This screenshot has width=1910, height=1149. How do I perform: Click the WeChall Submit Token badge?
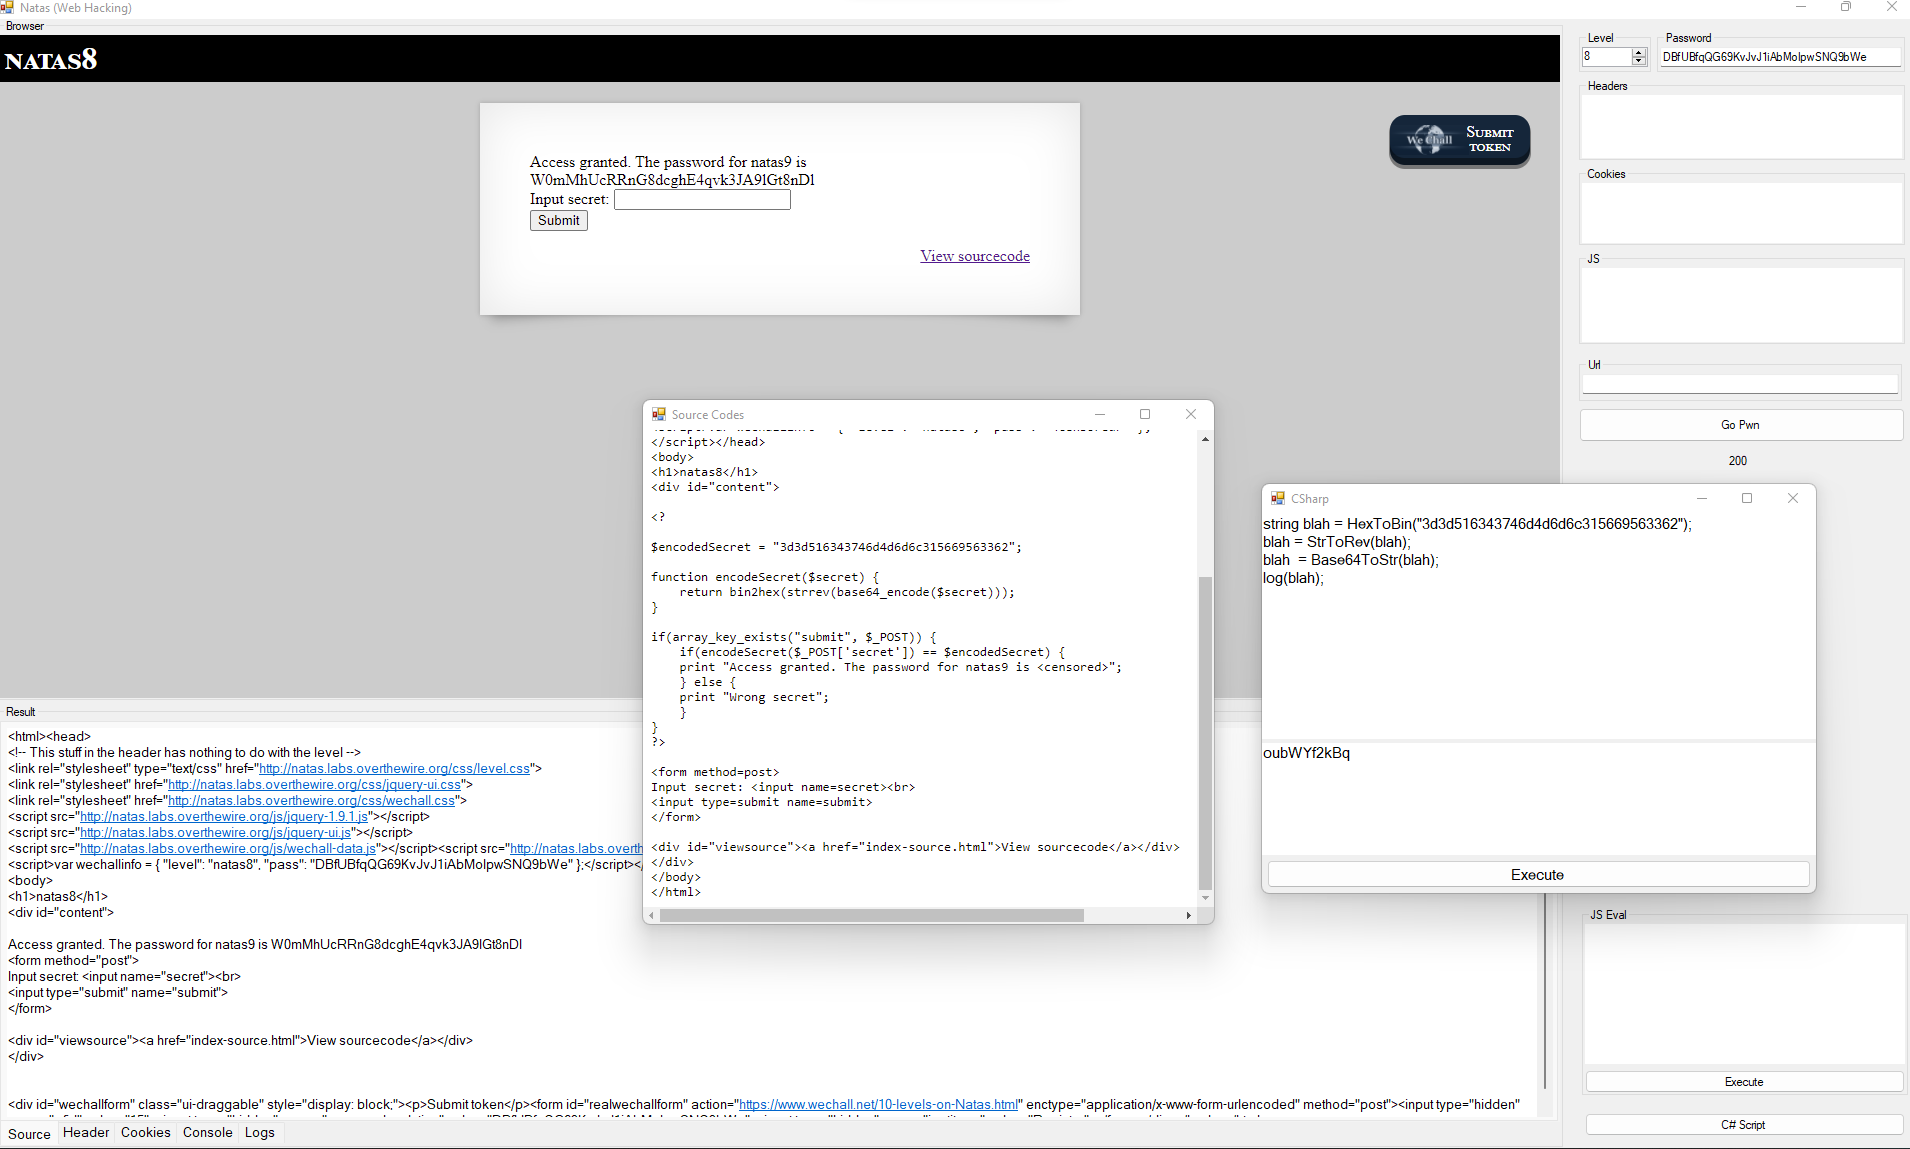1459,141
